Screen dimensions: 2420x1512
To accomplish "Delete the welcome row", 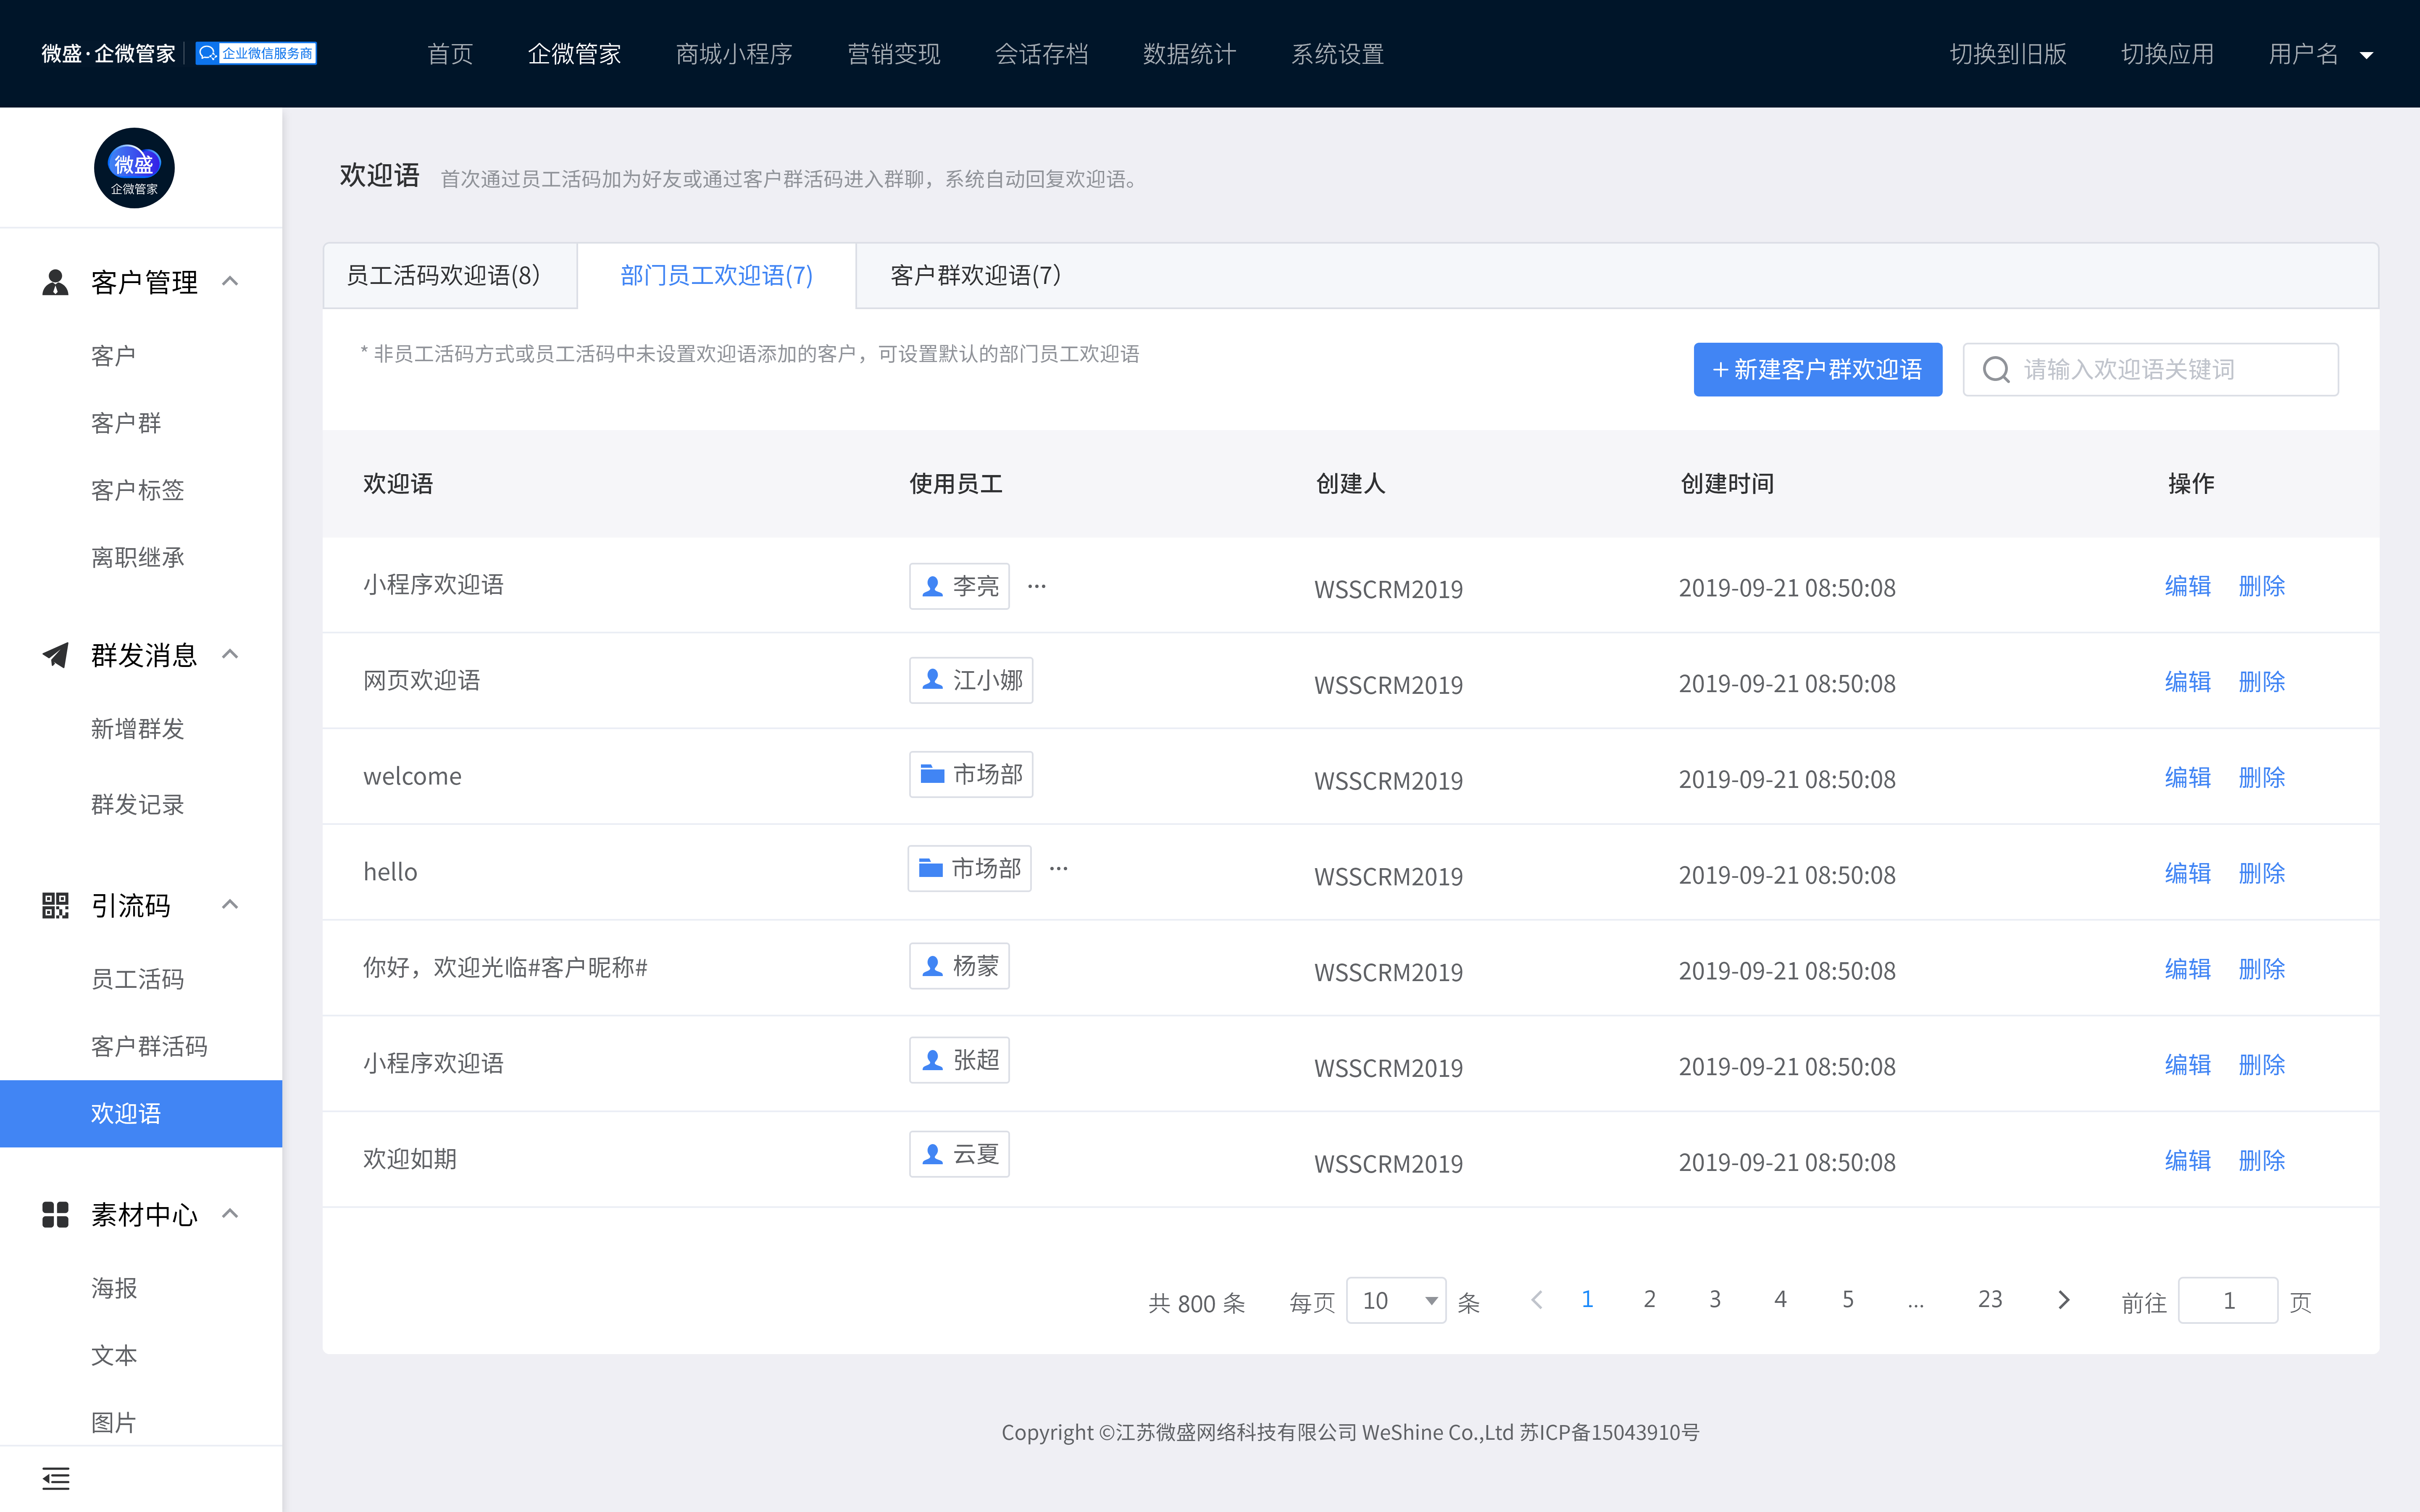I will click(x=2261, y=778).
